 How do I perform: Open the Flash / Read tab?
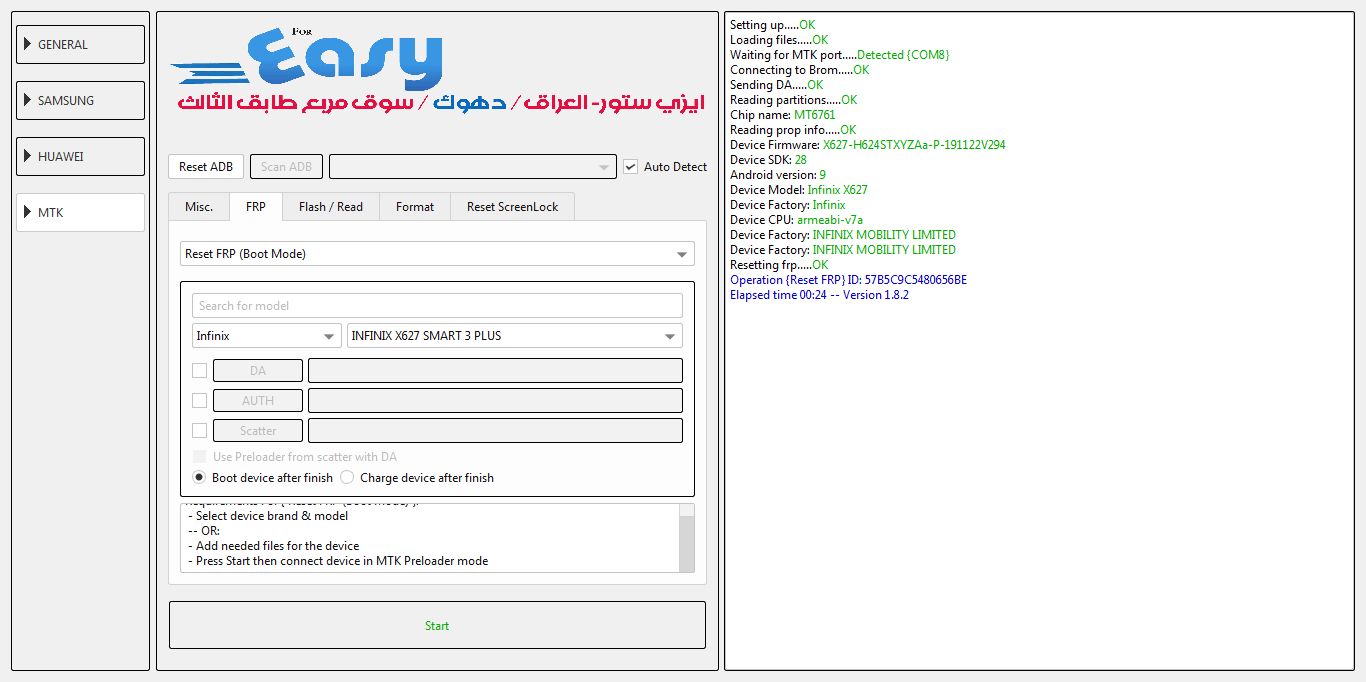(331, 207)
